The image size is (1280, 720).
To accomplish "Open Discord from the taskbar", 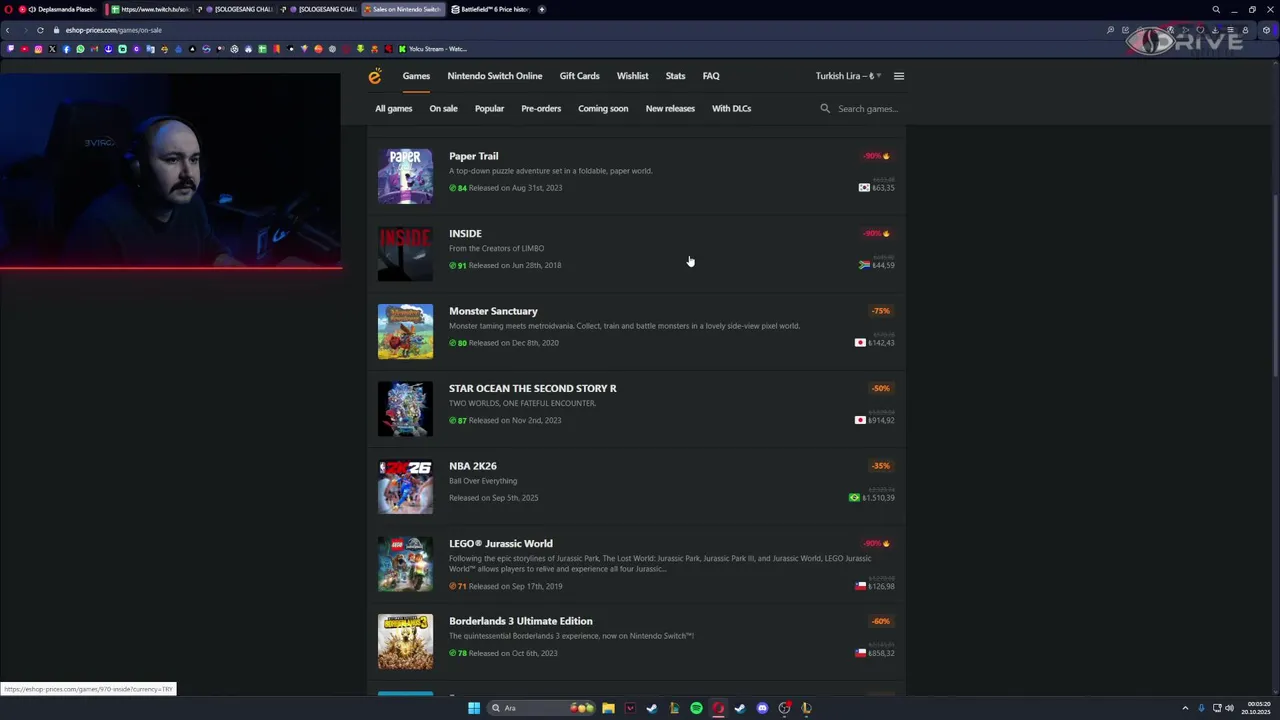I will click(x=762, y=708).
